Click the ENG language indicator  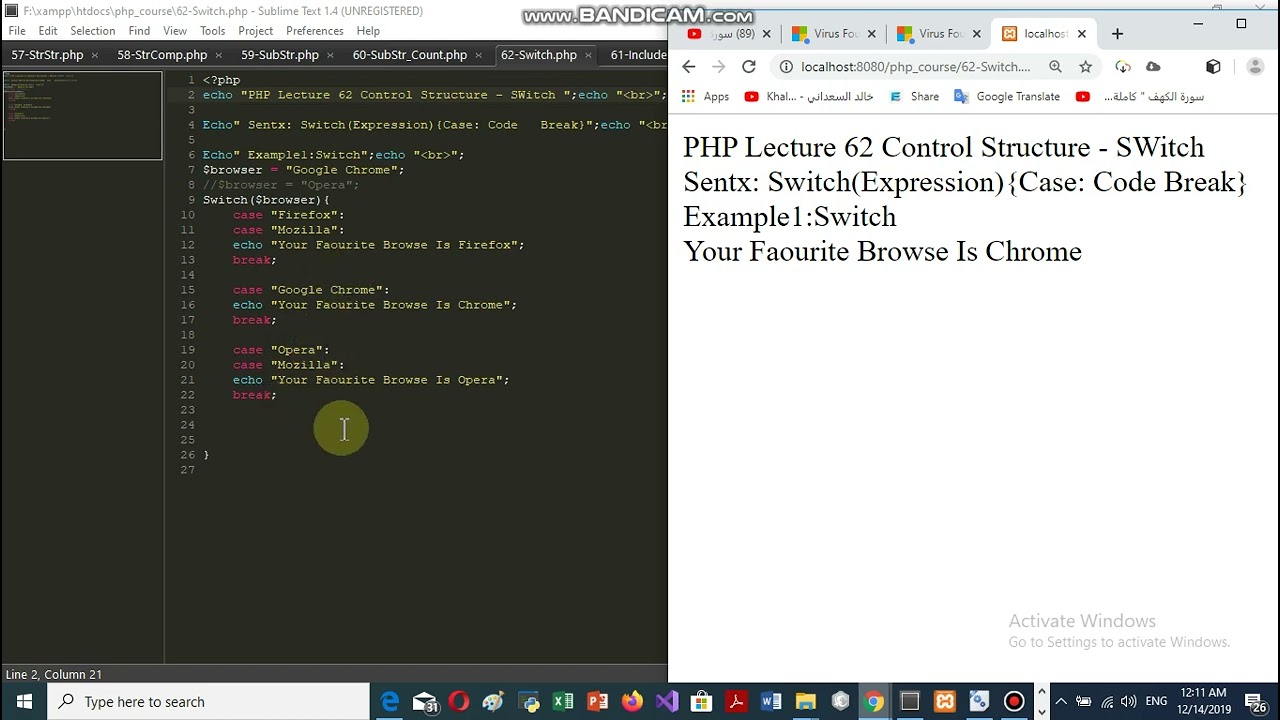(x=1156, y=702)
